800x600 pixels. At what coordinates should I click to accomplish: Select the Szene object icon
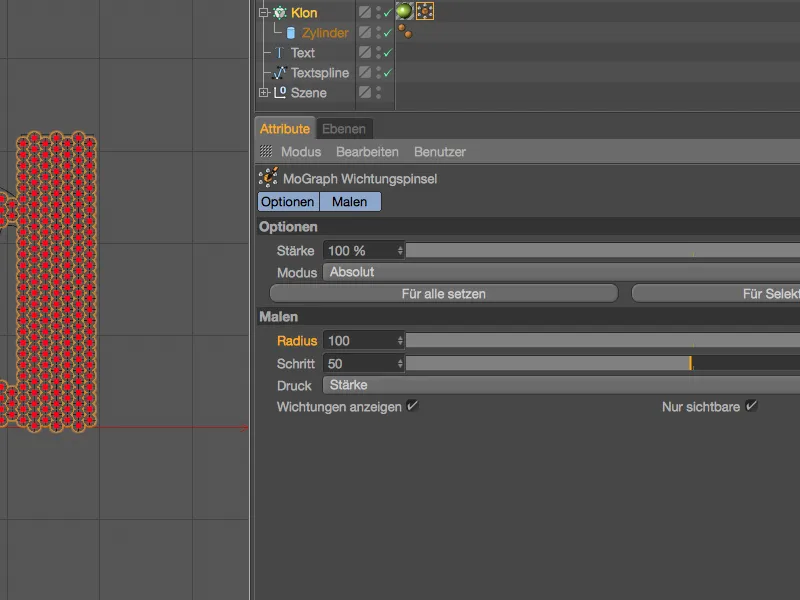[283, 91]
